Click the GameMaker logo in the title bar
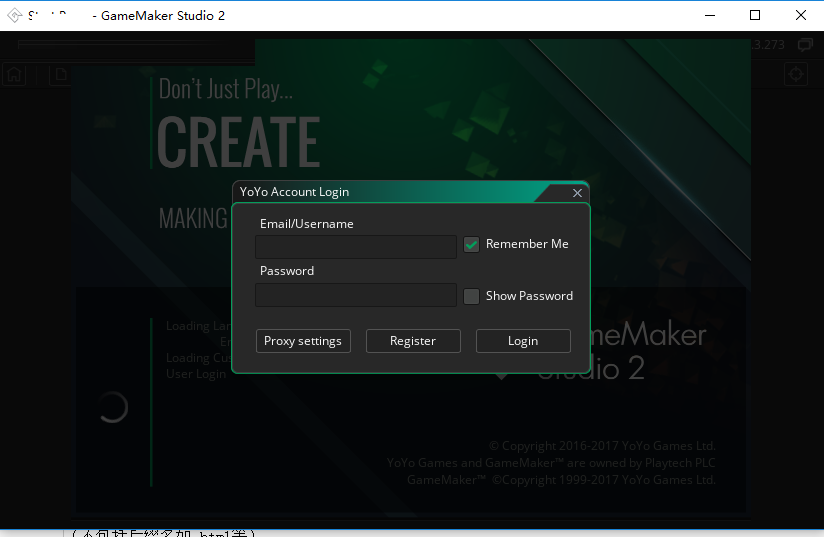The width and height of the screenshot is (824, 537). pos(15,15)
